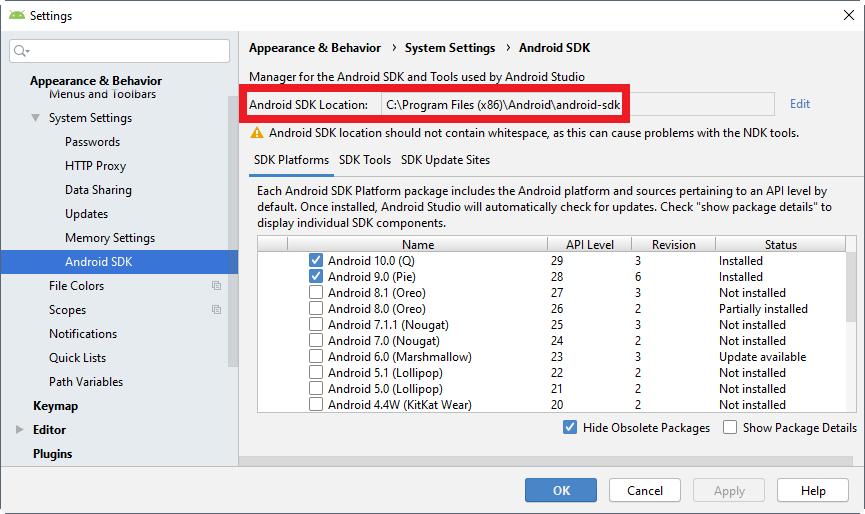
Task: Click the "Partially installed" status cell
Action: [x=763, y=308]
